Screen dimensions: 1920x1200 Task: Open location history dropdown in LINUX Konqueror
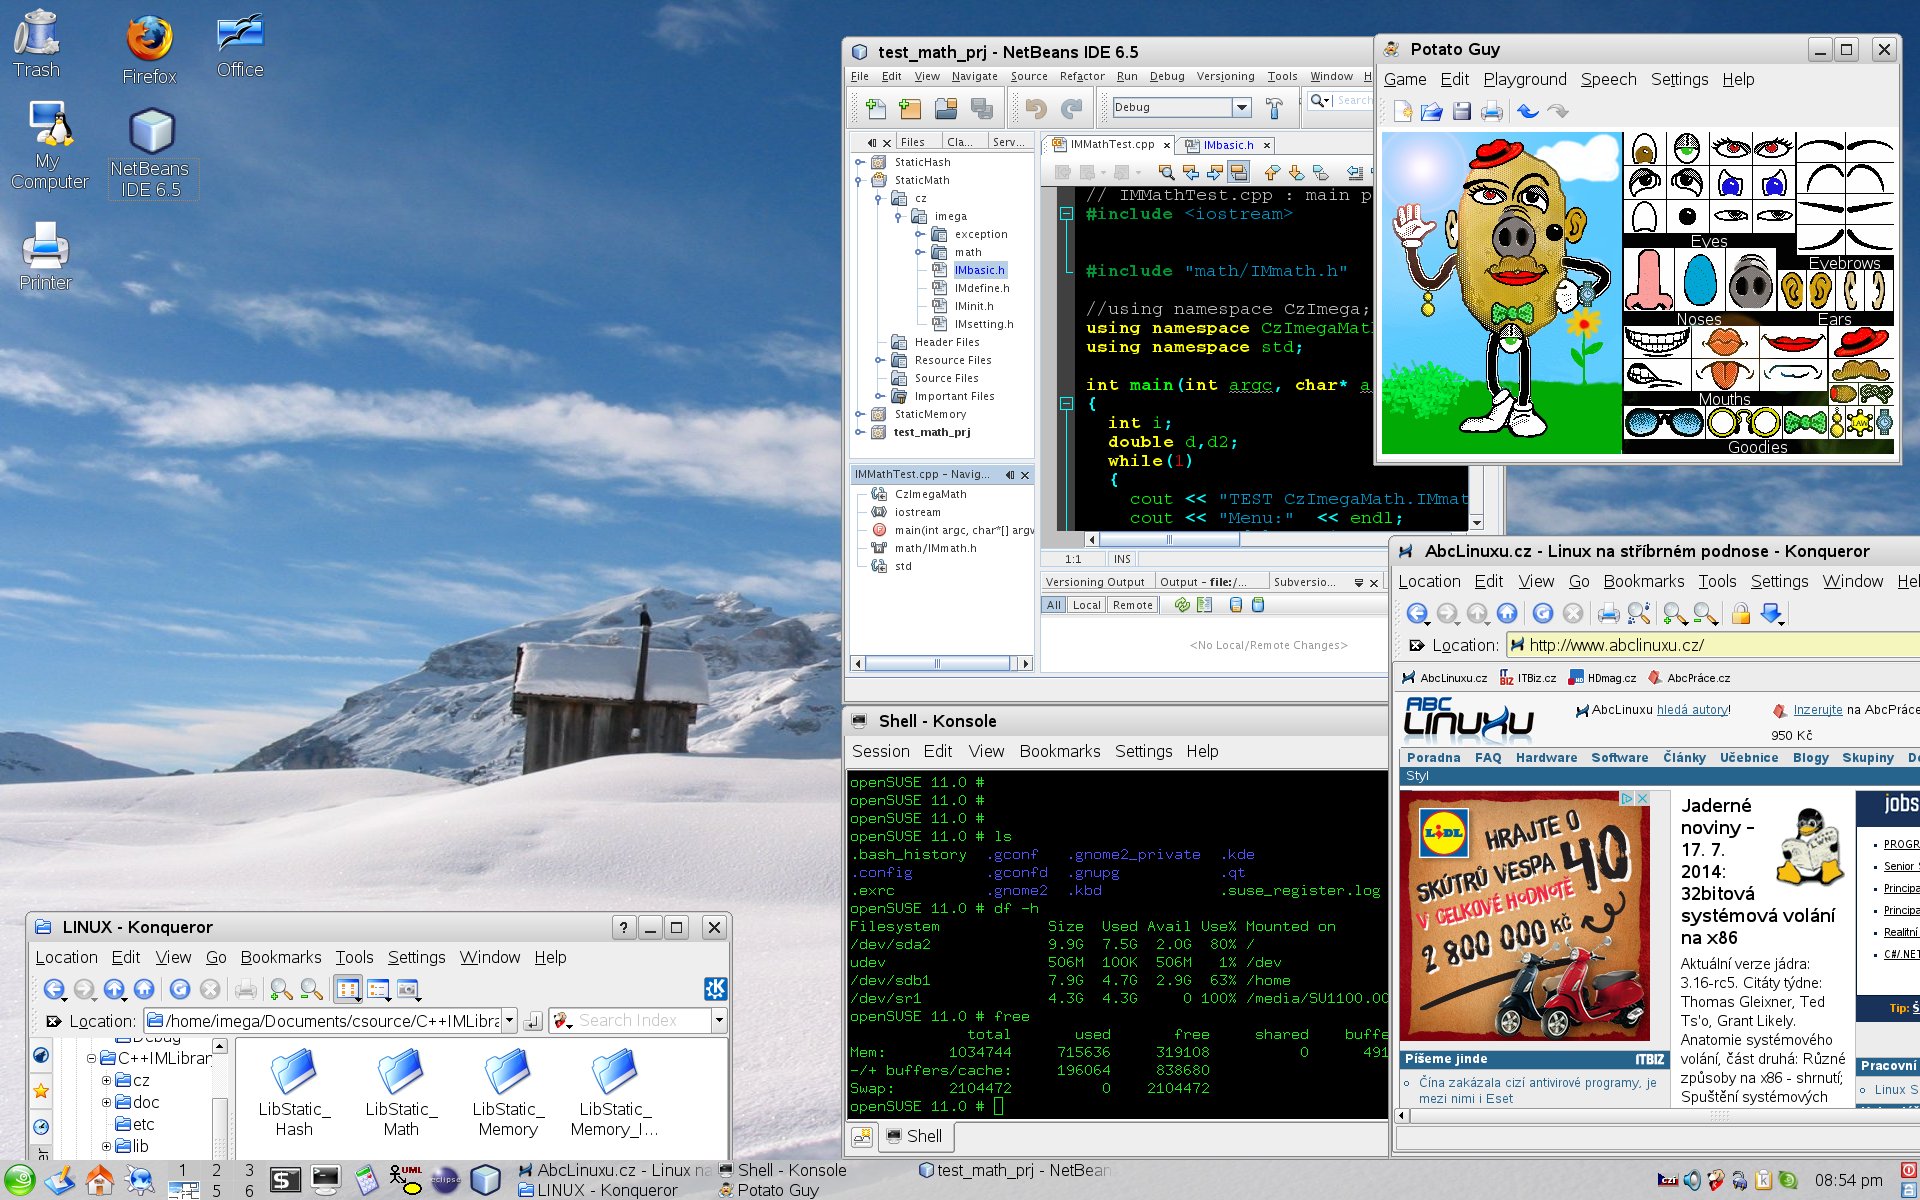(509, 1020)
